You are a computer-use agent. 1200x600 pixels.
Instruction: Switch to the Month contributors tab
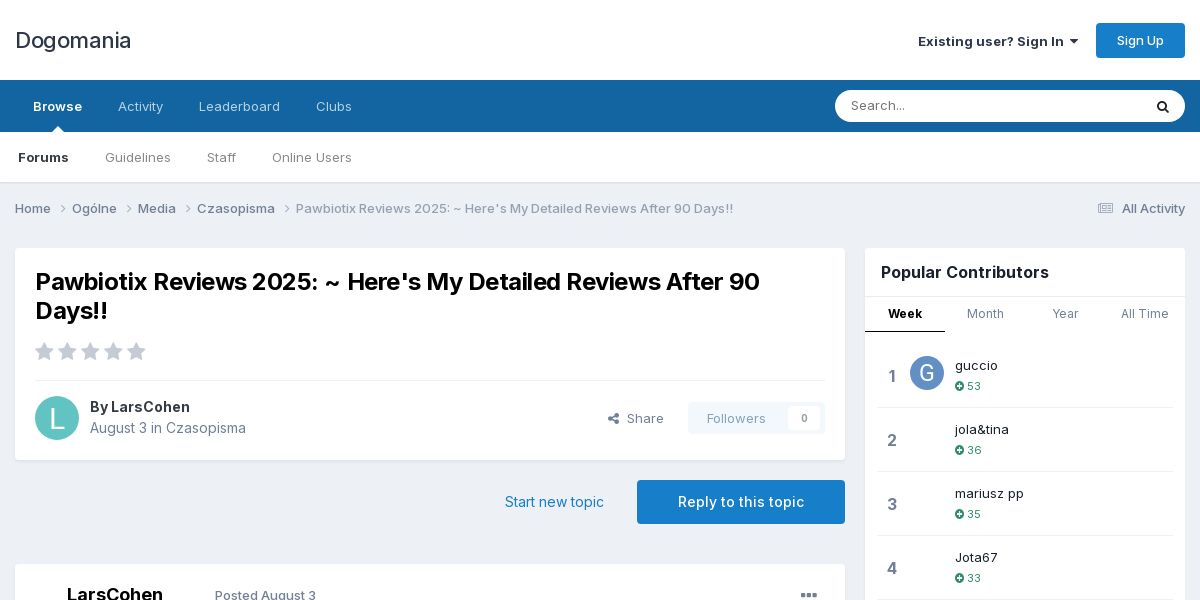point(985,314)
